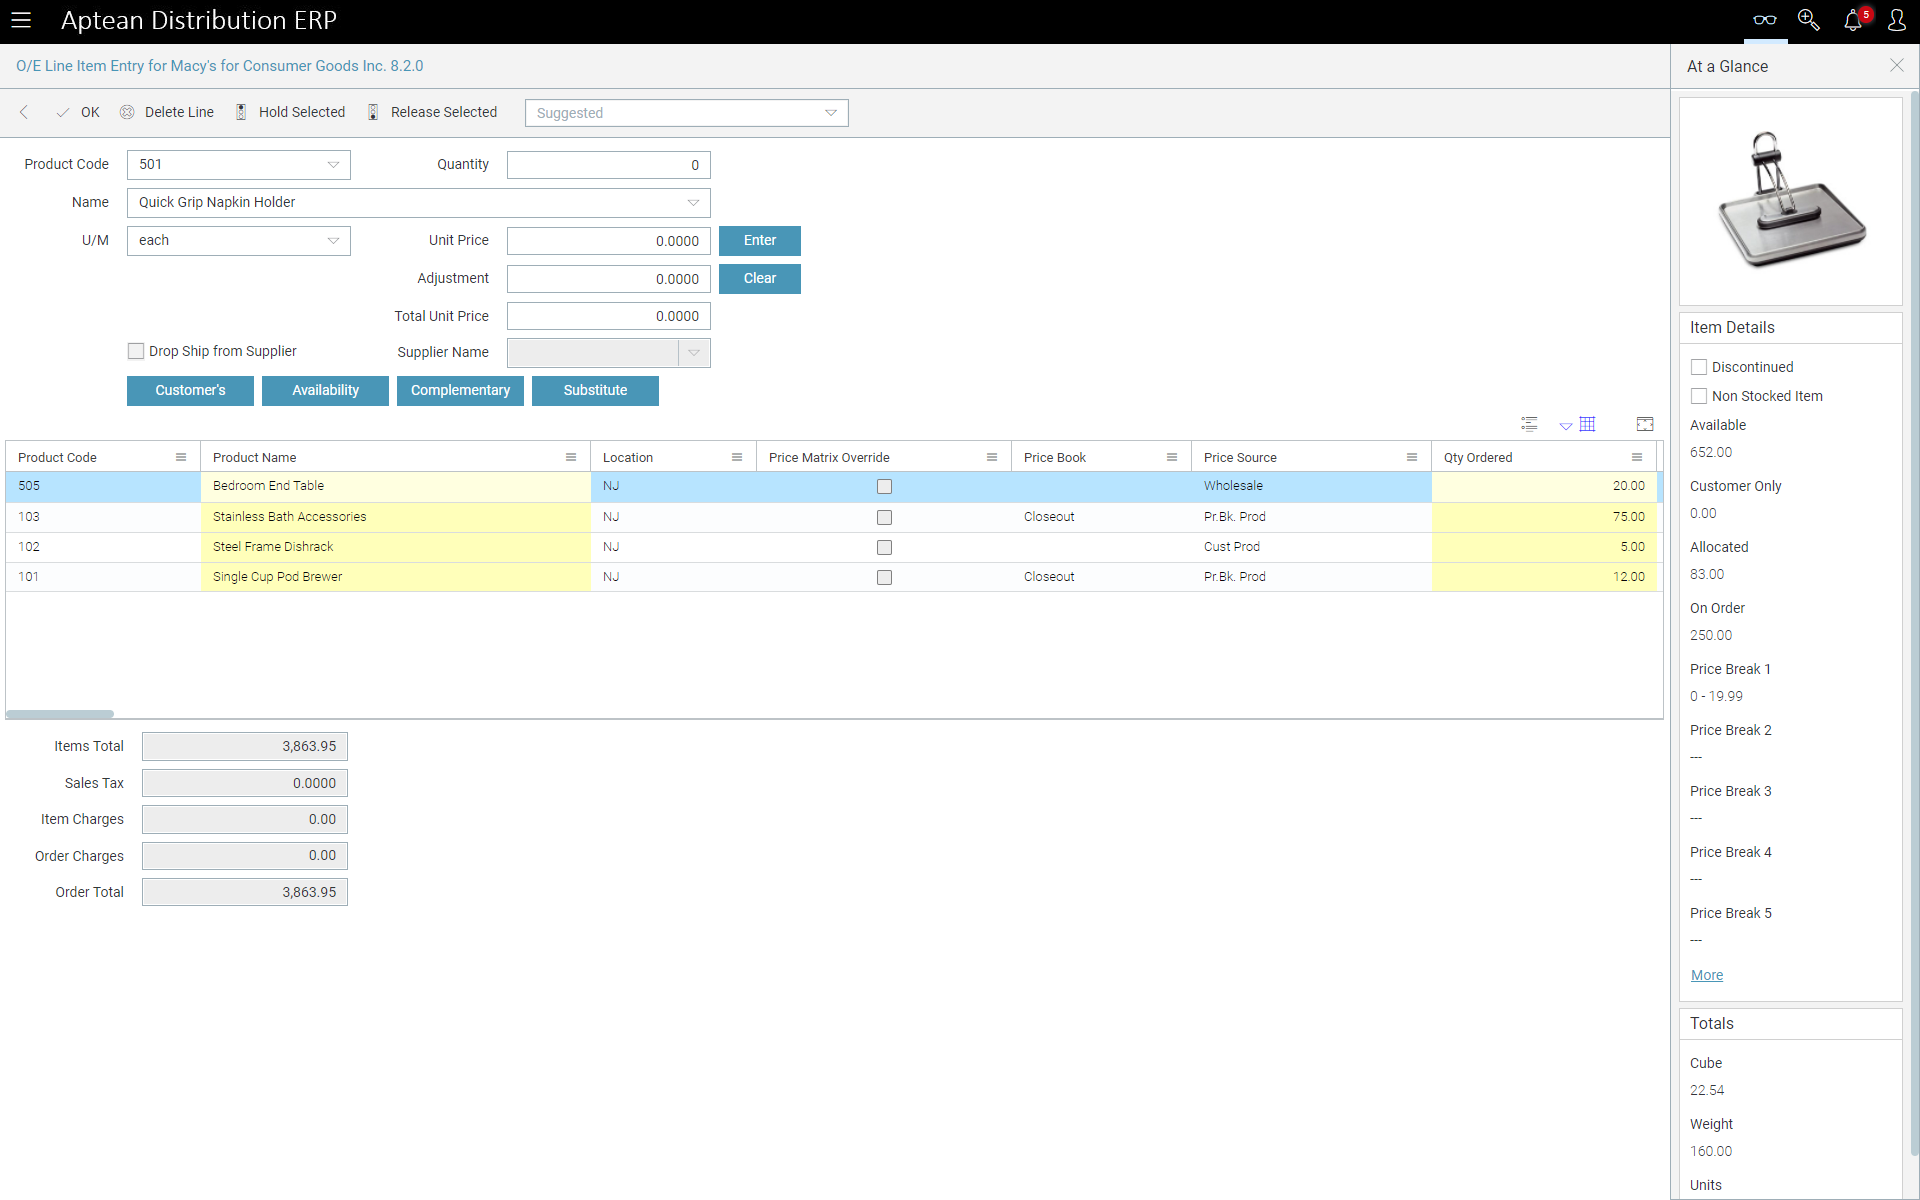Expand the Suggested order dropdown
The height and width of the screenshot is (1200, 1920).
tap(832, 112)
